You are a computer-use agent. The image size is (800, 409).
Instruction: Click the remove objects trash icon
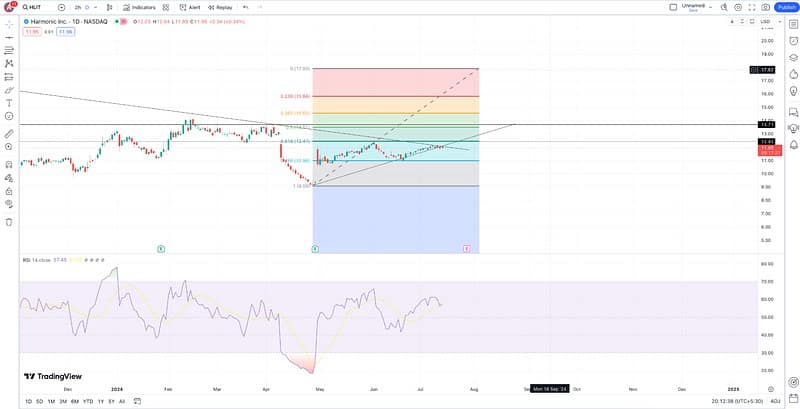9,222
